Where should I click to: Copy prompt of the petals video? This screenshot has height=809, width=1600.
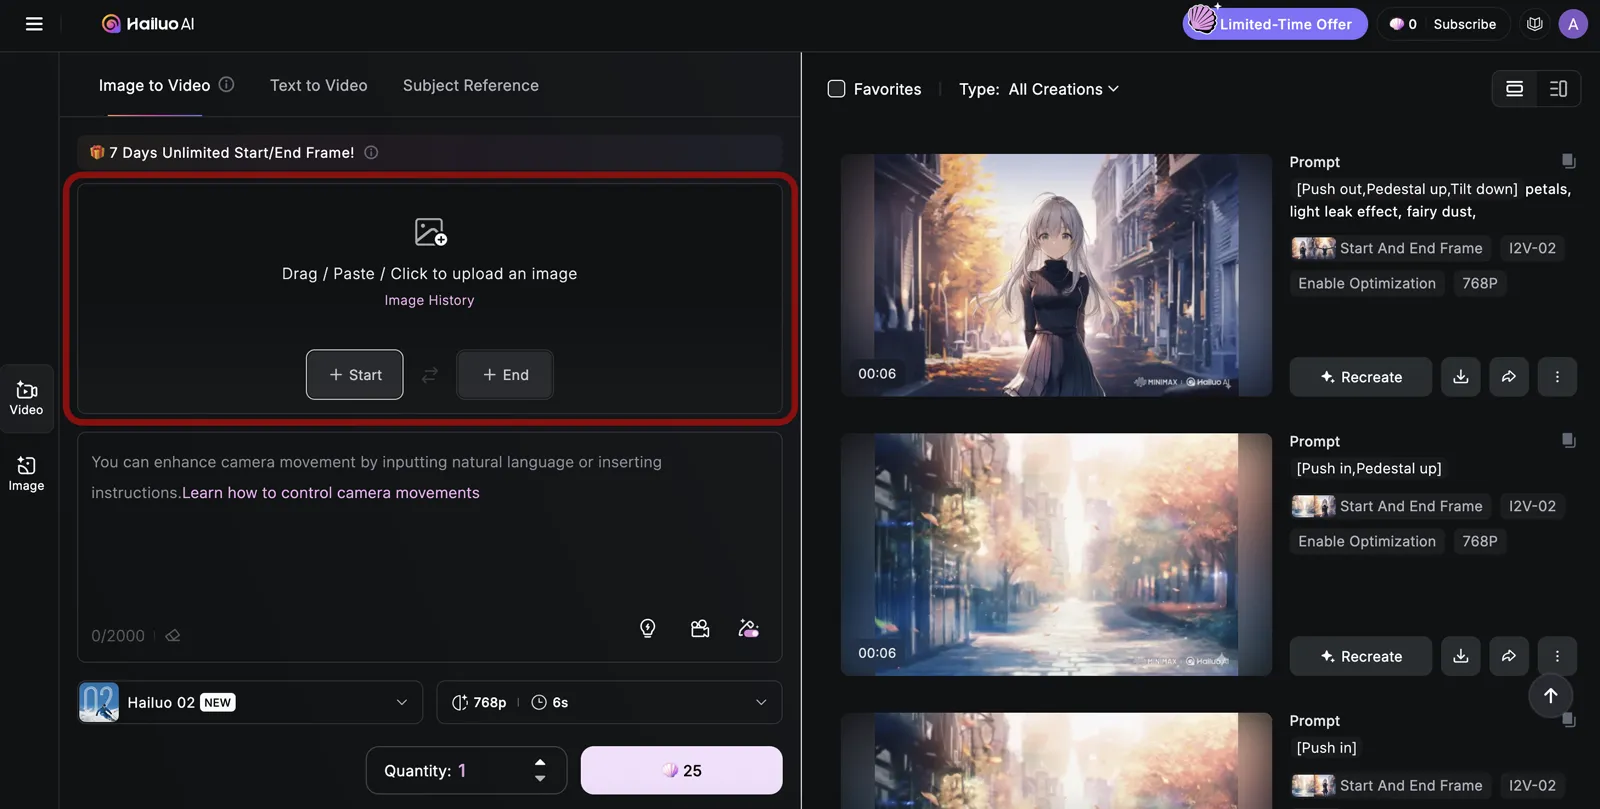pyautogui.click(x=1568, y=161)
